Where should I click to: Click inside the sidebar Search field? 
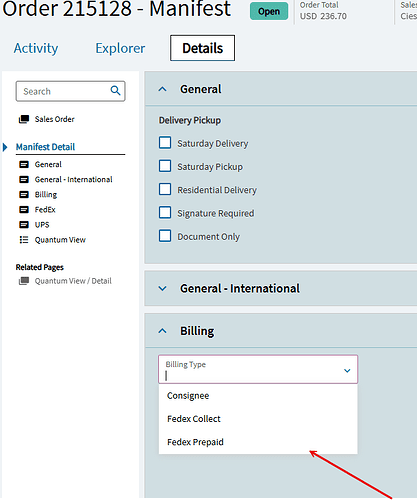click(65, 91)
